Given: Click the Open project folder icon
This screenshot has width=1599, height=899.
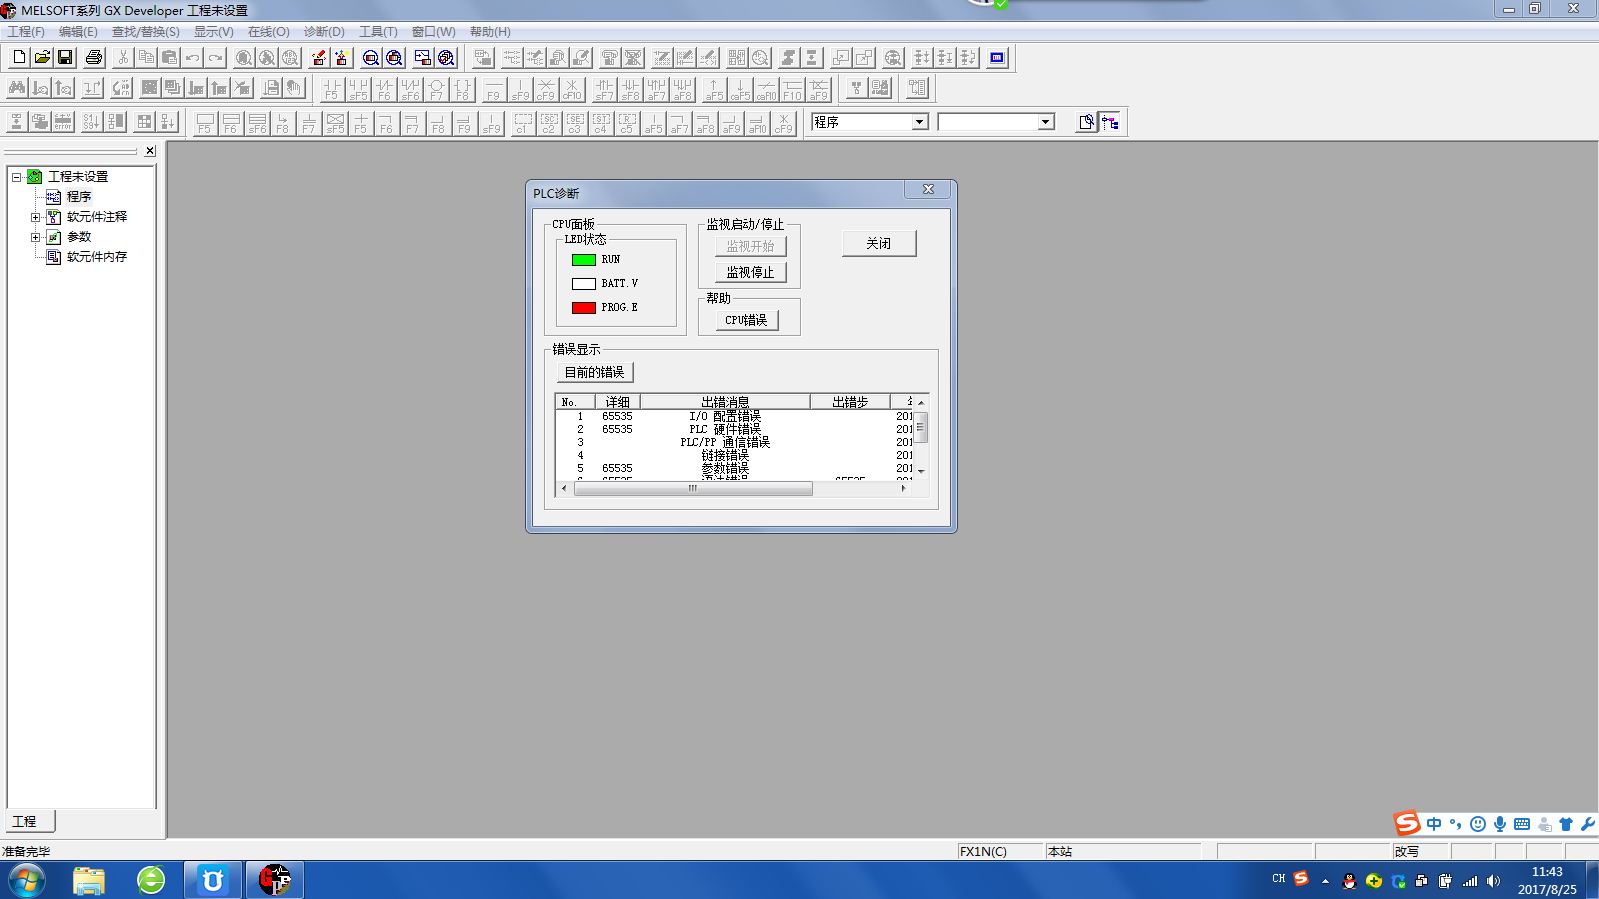Looking at the screenshot, I should [42, 58].
